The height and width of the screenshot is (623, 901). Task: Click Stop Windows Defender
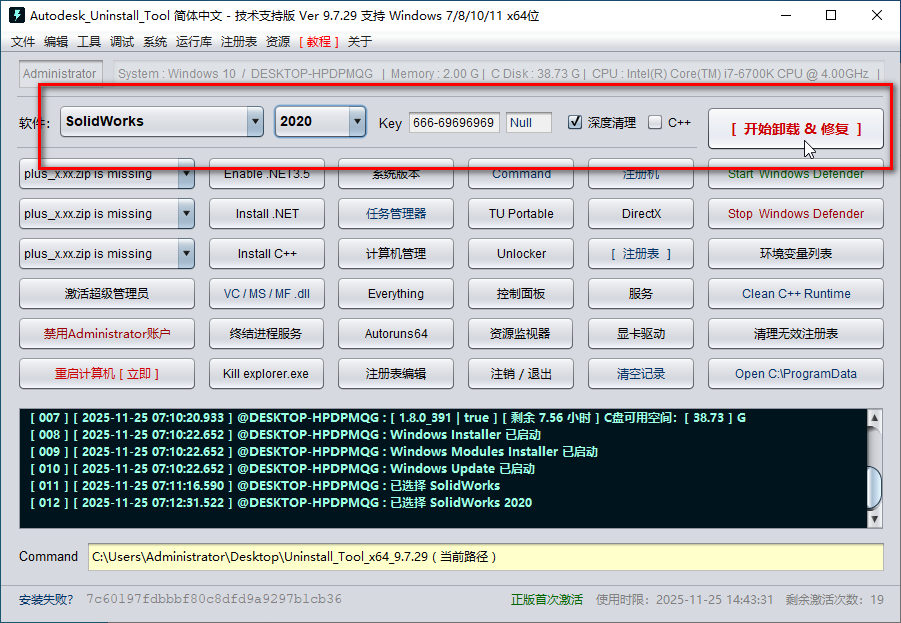[796, 214]
